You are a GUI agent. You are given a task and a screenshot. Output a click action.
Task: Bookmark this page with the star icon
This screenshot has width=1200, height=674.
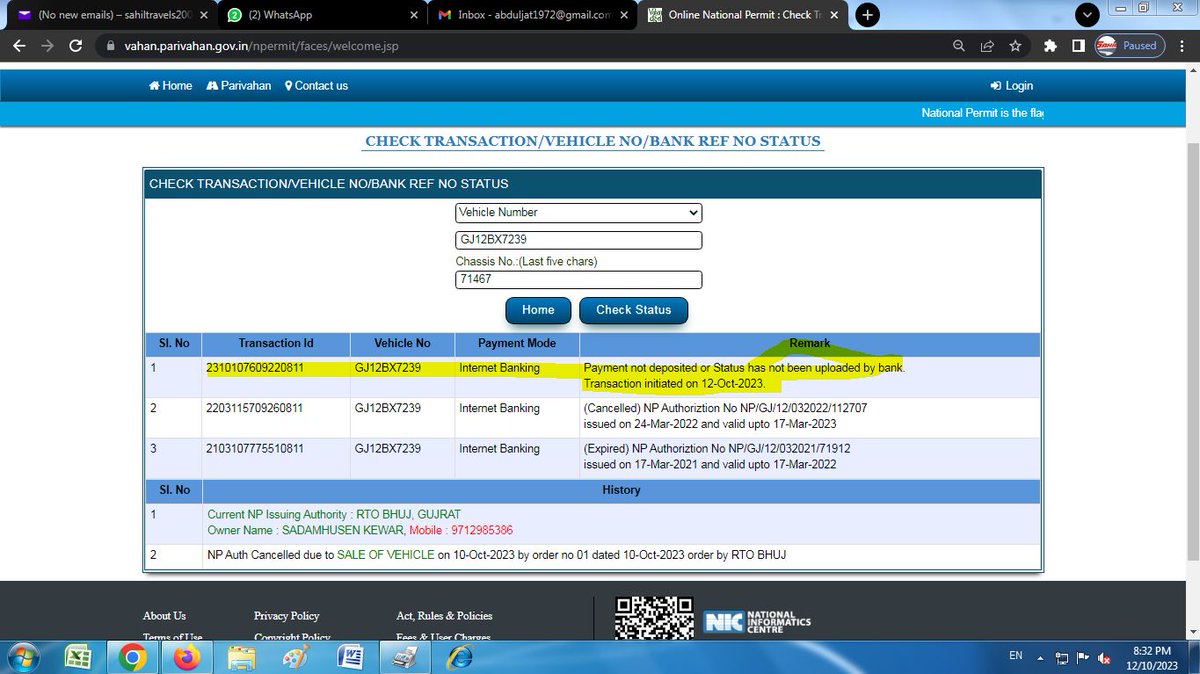(1015, 46)
